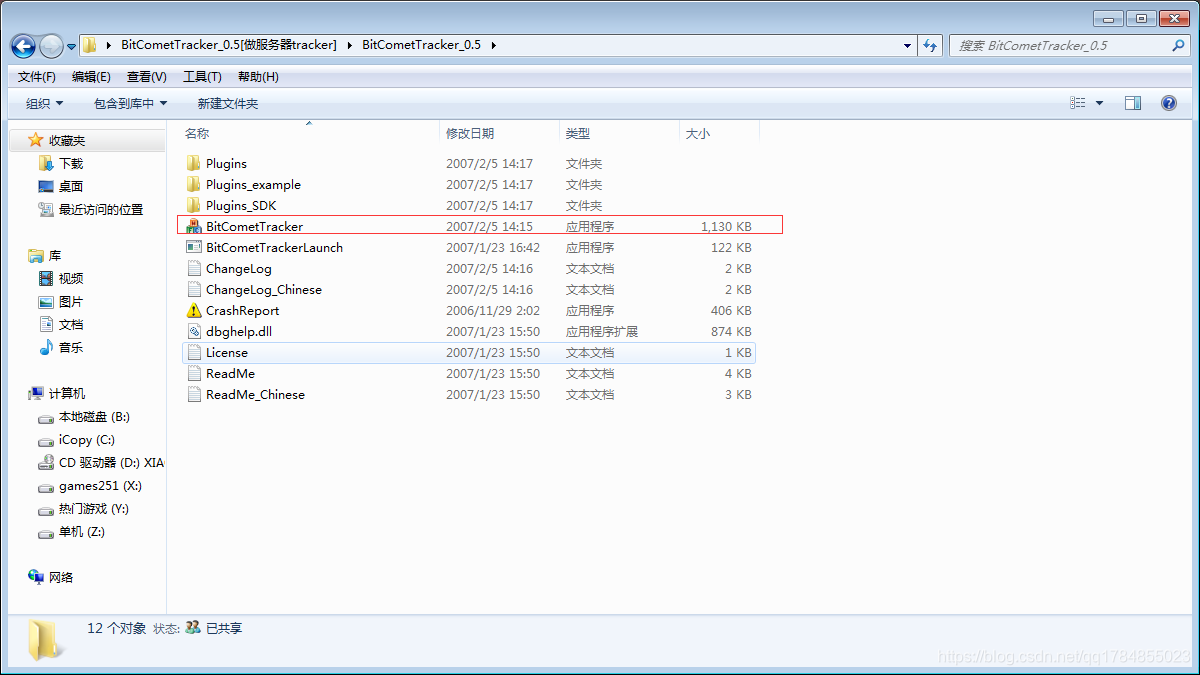
Task: Select the dbghelp.dll file name
Action: [239, 331]
